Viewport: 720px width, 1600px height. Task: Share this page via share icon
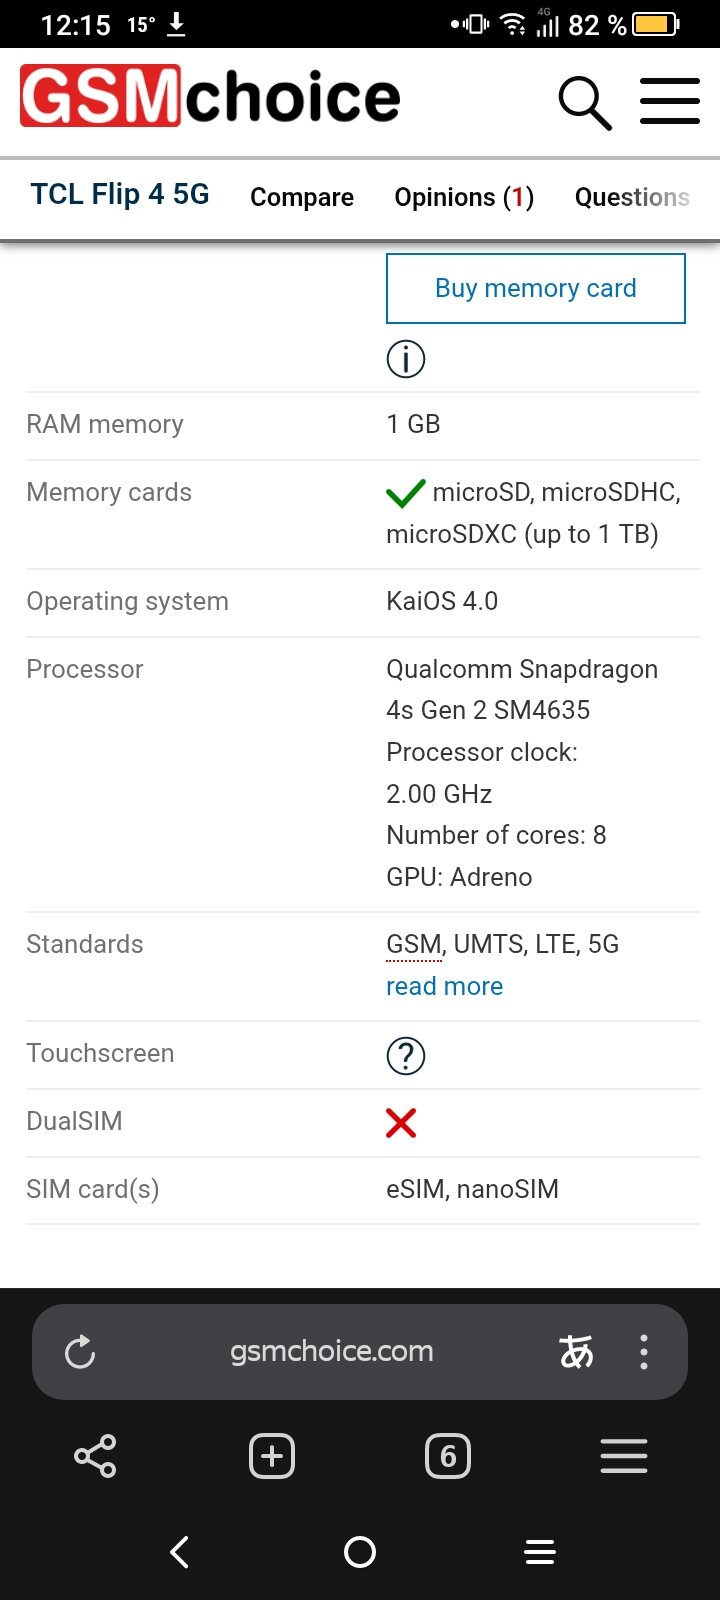pos(95,1456)
